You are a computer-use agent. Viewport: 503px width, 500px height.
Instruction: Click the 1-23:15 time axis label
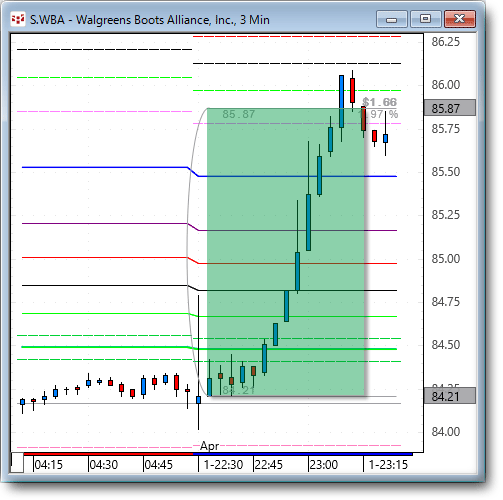coord(388,464)
